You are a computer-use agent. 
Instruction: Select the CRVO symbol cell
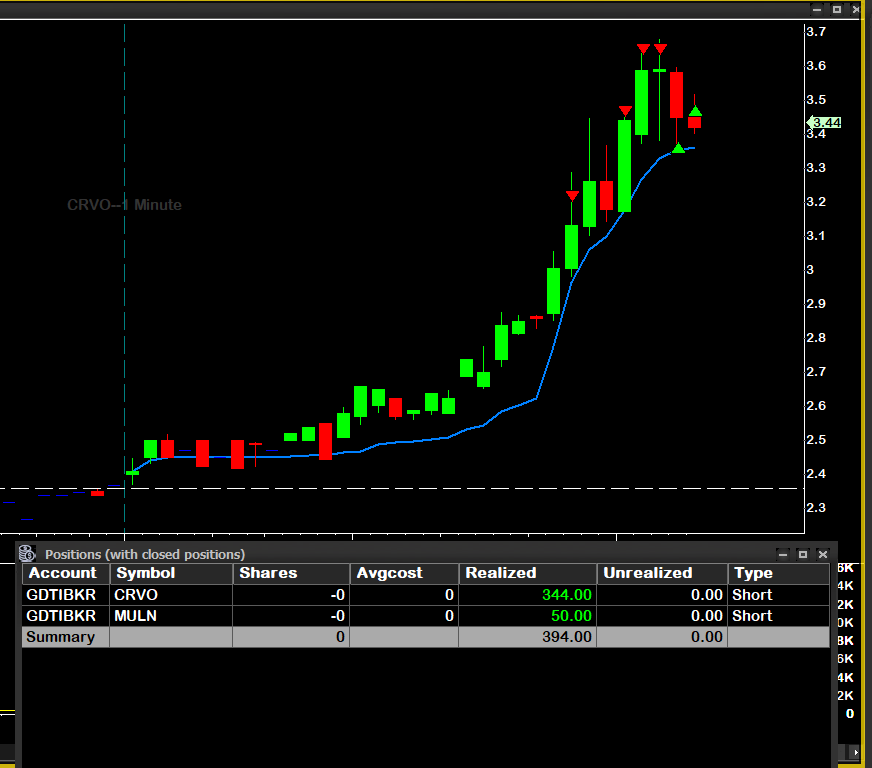tap(171, 595)
